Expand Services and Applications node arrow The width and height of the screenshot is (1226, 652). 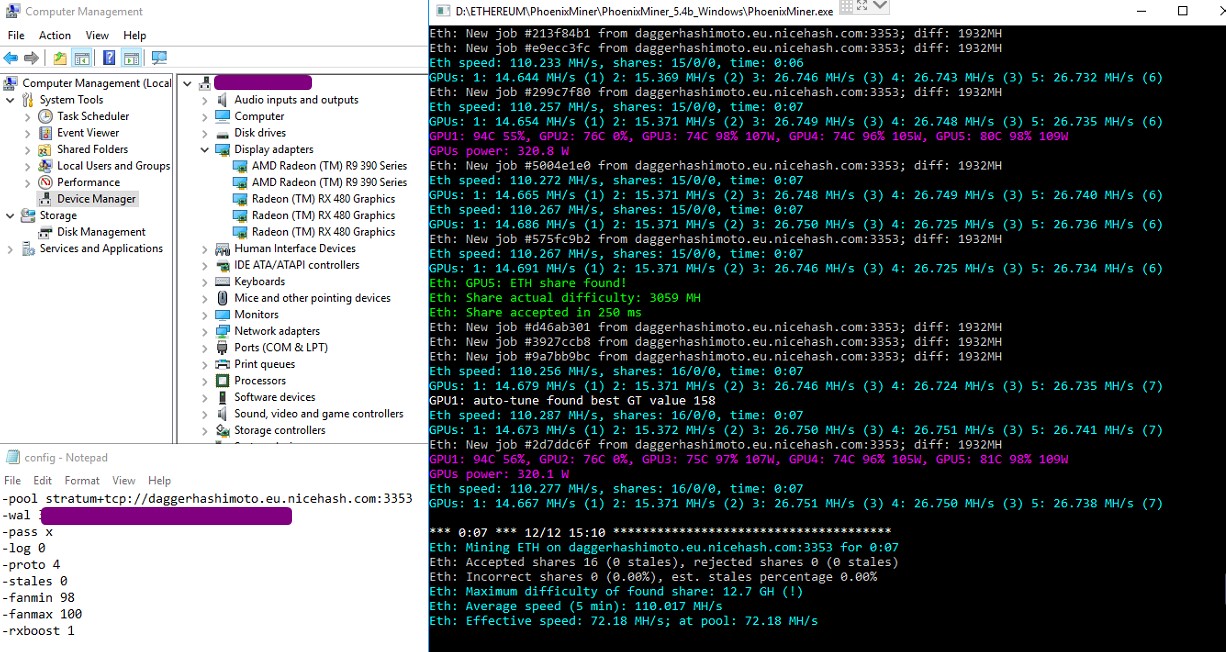10,249
